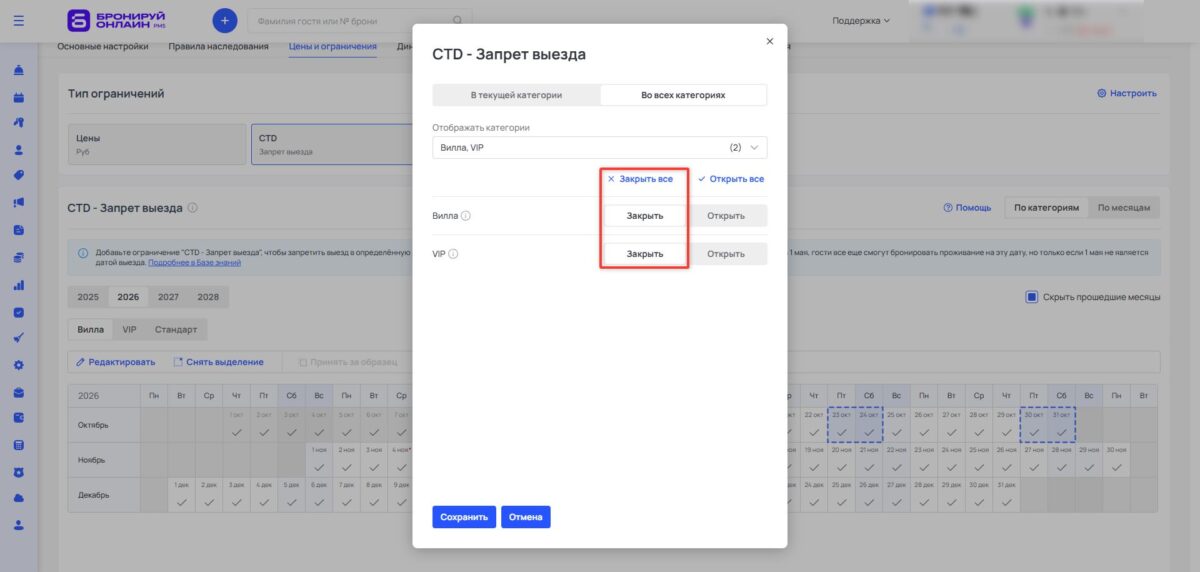
Task: Toggle the Скрыть прошедшие месяцы checkbox
Action: tap(1031, 297)
